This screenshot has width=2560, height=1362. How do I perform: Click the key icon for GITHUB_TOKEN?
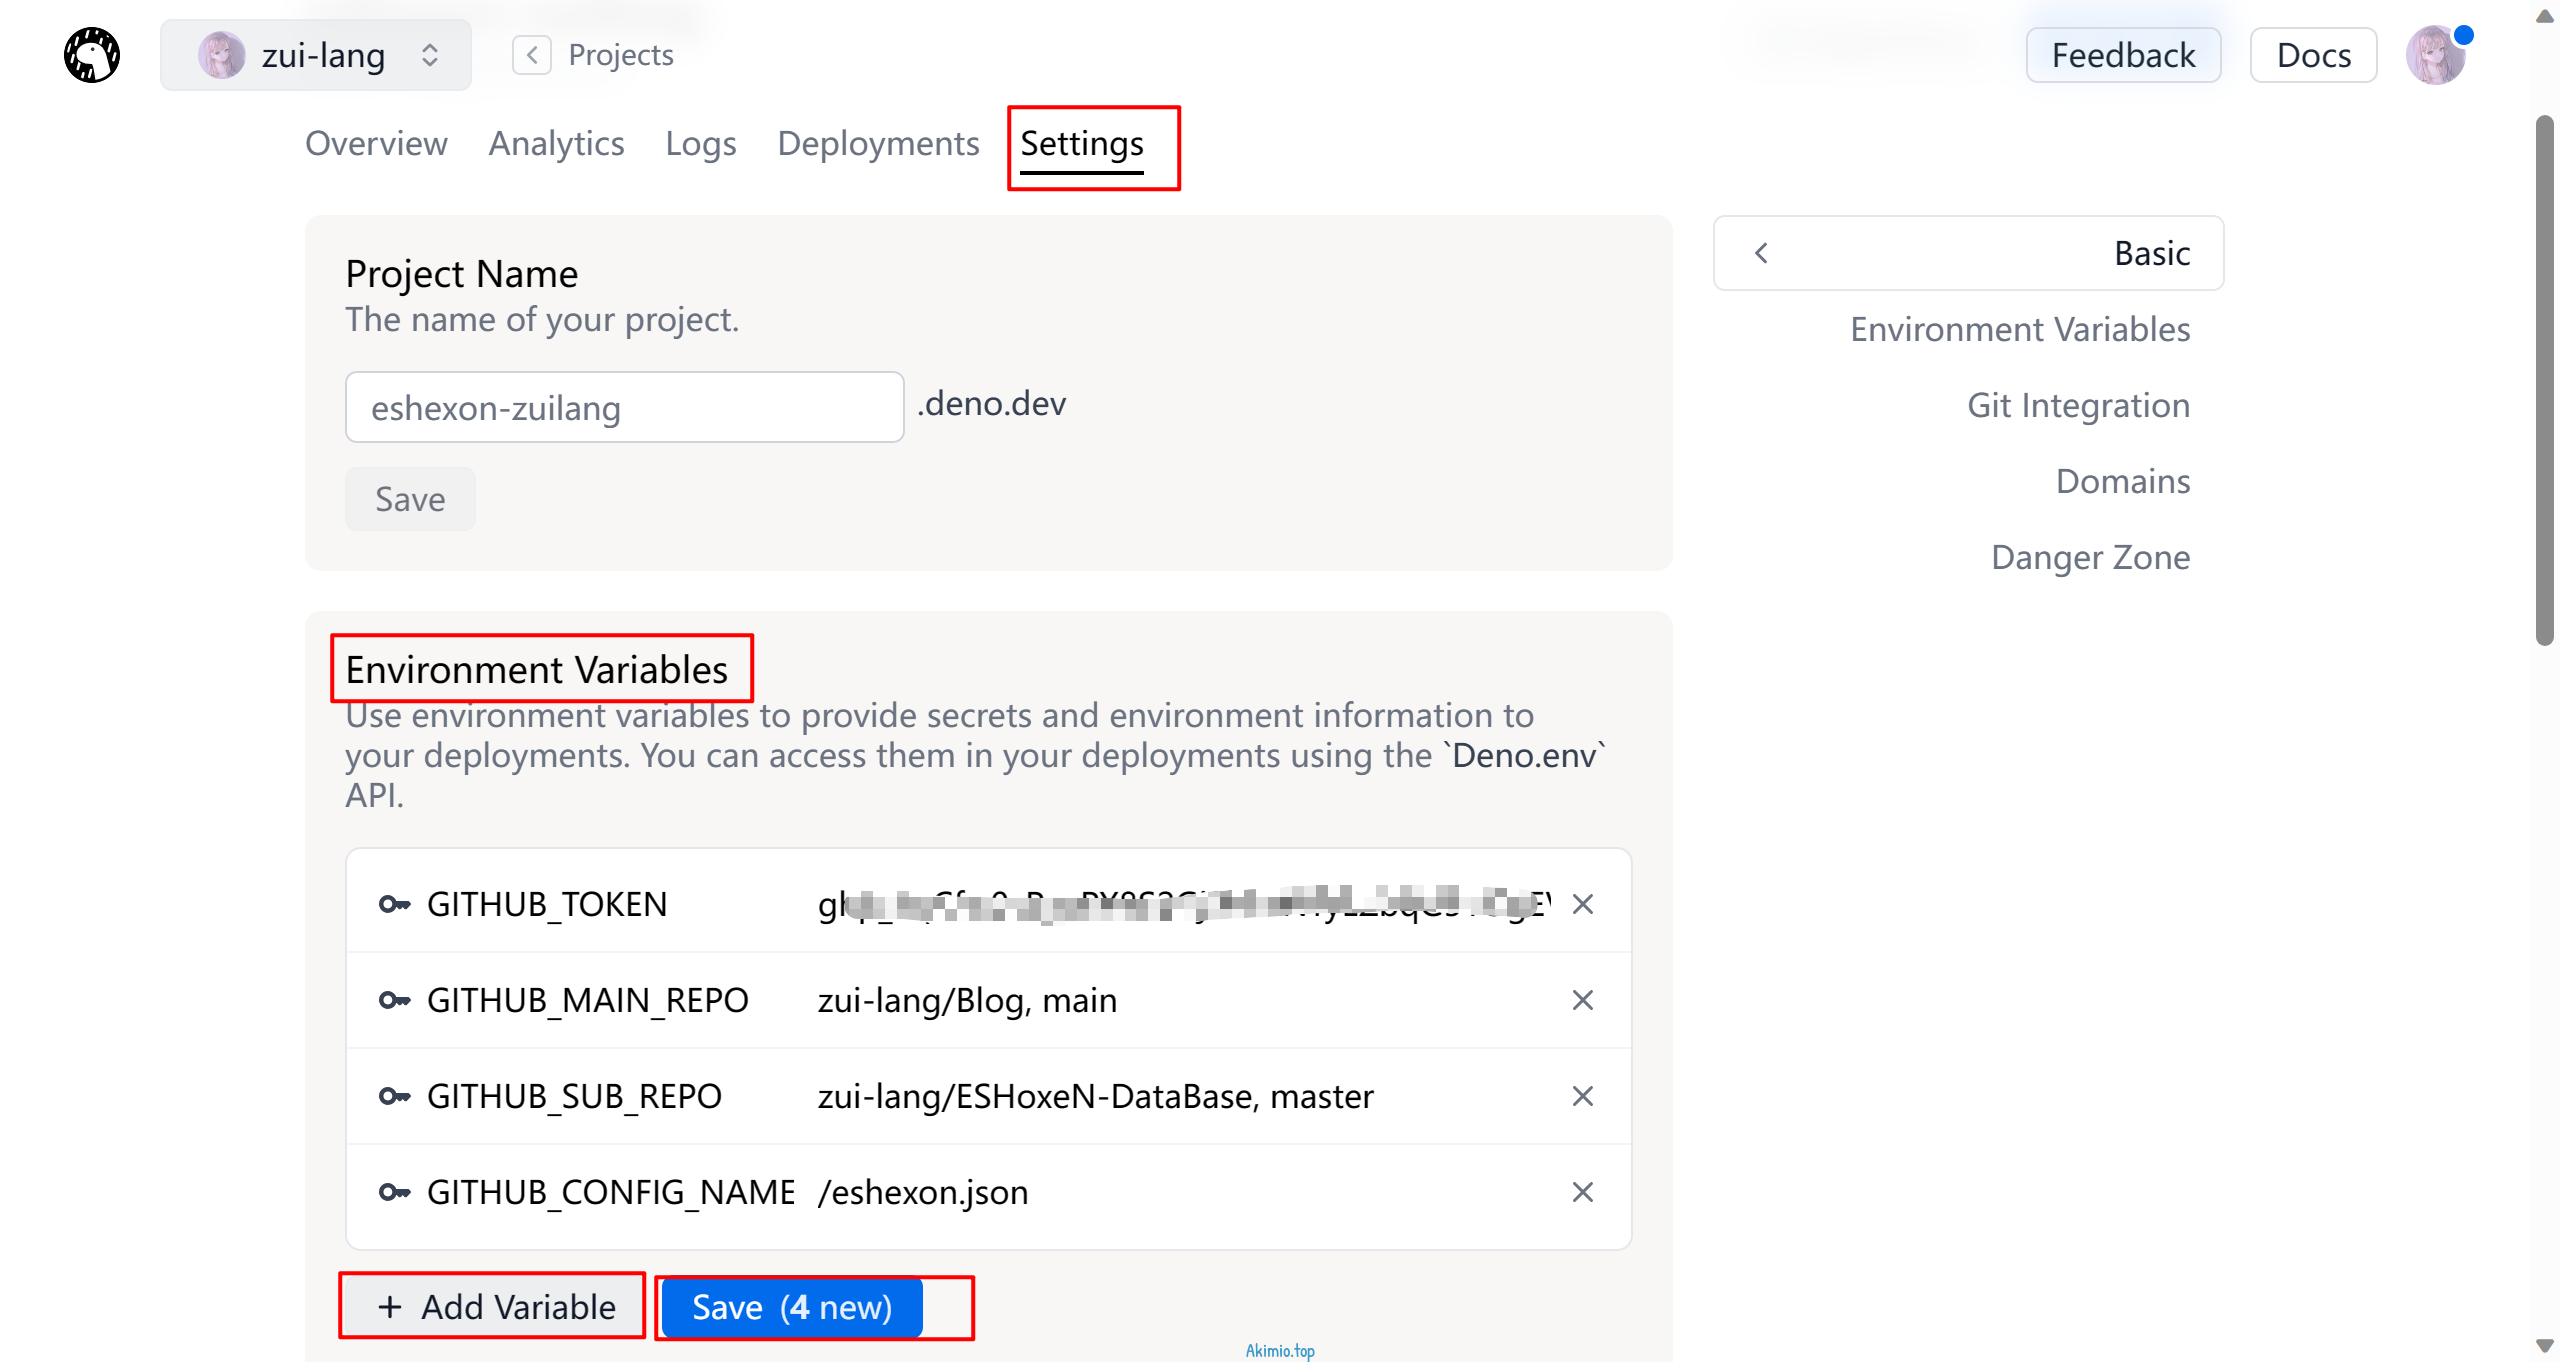coord(394,905)
